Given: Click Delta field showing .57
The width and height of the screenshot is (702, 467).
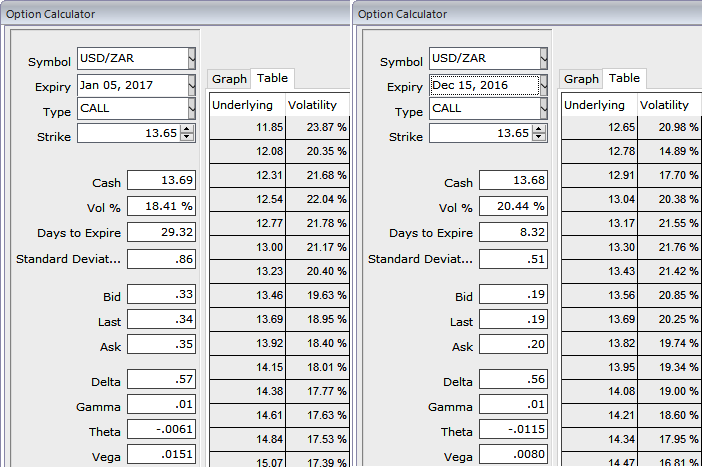Looking at the screenshot, I should (x=162, y=379).
